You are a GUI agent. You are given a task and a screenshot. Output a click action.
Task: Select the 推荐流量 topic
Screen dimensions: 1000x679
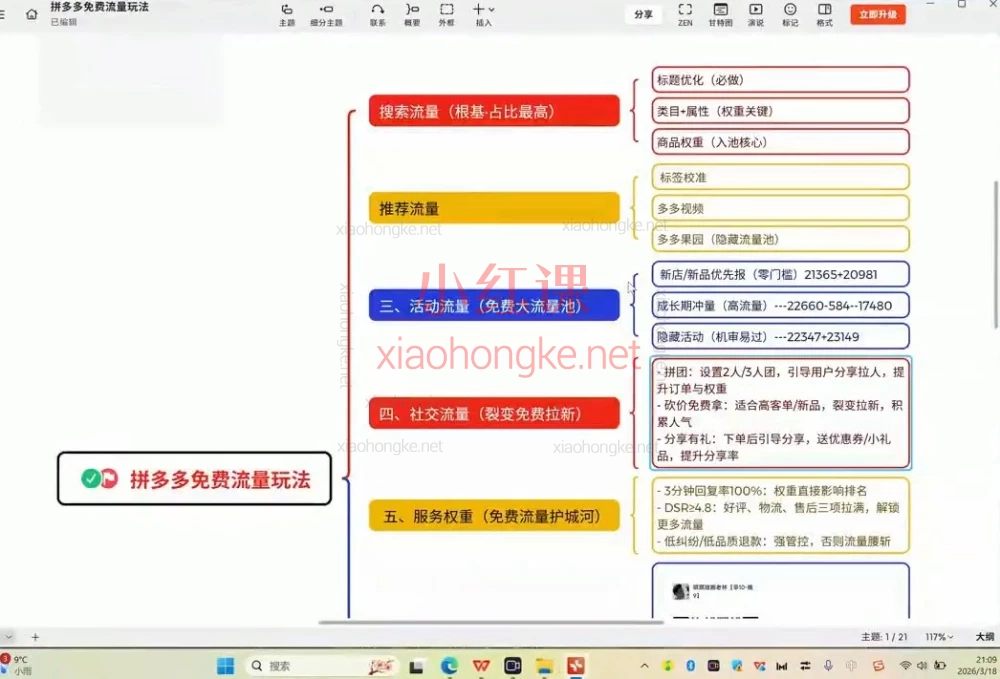tap(494, 208)
